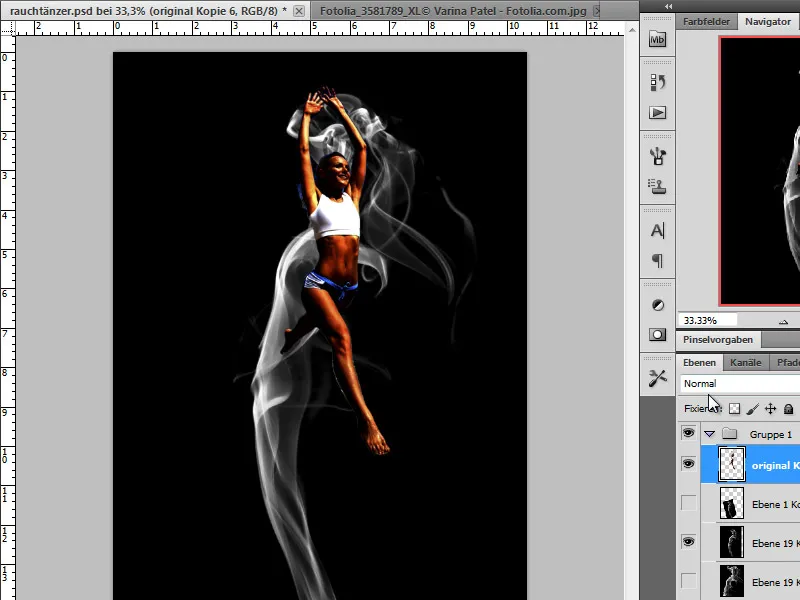Viewport: 800px width, 600px height.
Task: Click the original Kopie layer name
Action: pyautogui.click(x=776, y=465)
